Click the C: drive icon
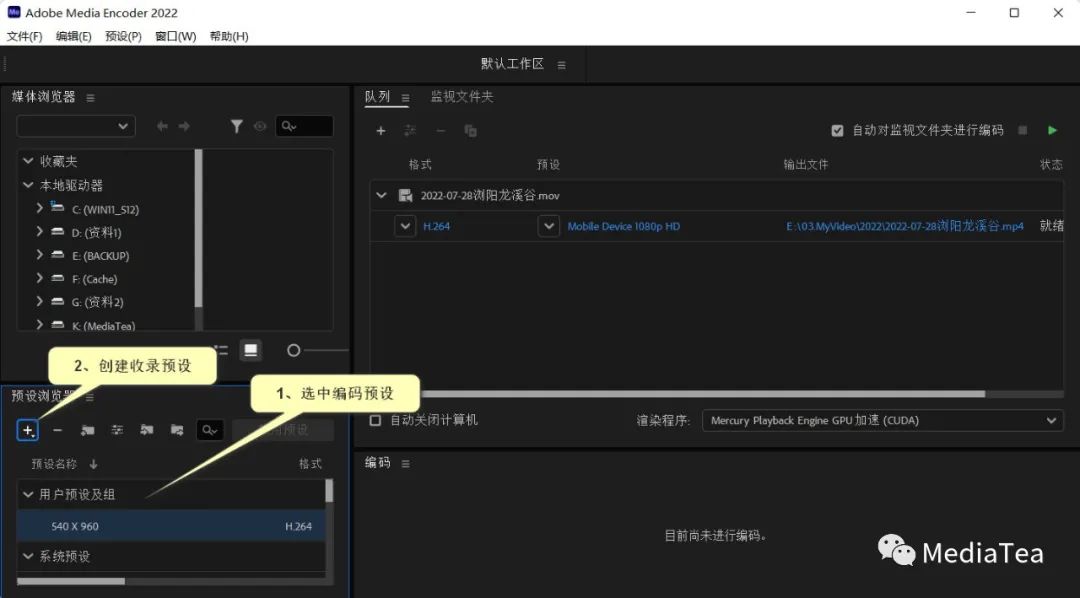1080x598 pixels. click(x=57, y=207)
